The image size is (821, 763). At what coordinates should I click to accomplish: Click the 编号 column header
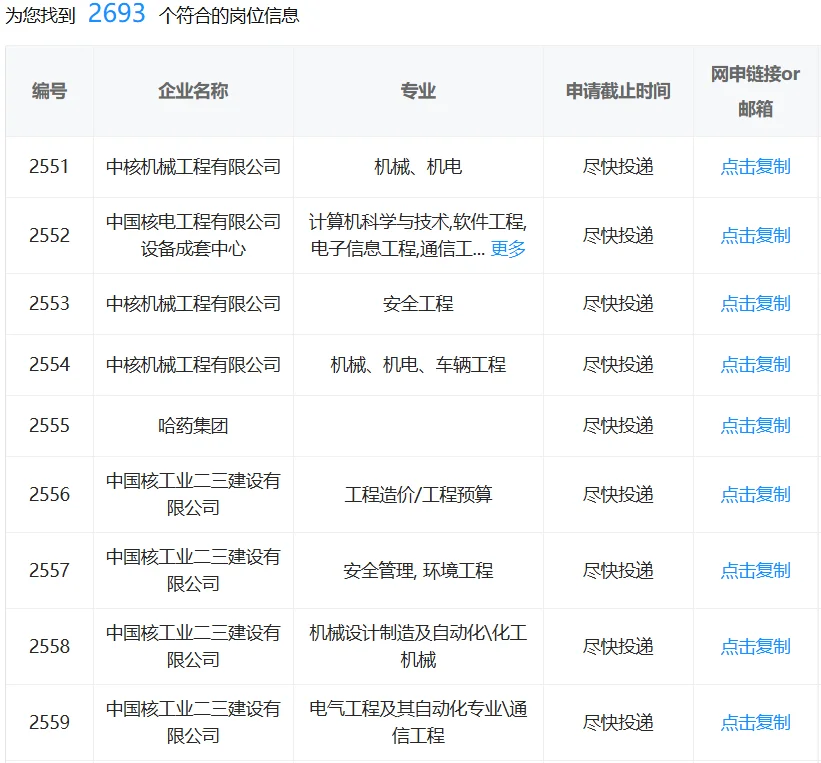(x=49, y=91)
